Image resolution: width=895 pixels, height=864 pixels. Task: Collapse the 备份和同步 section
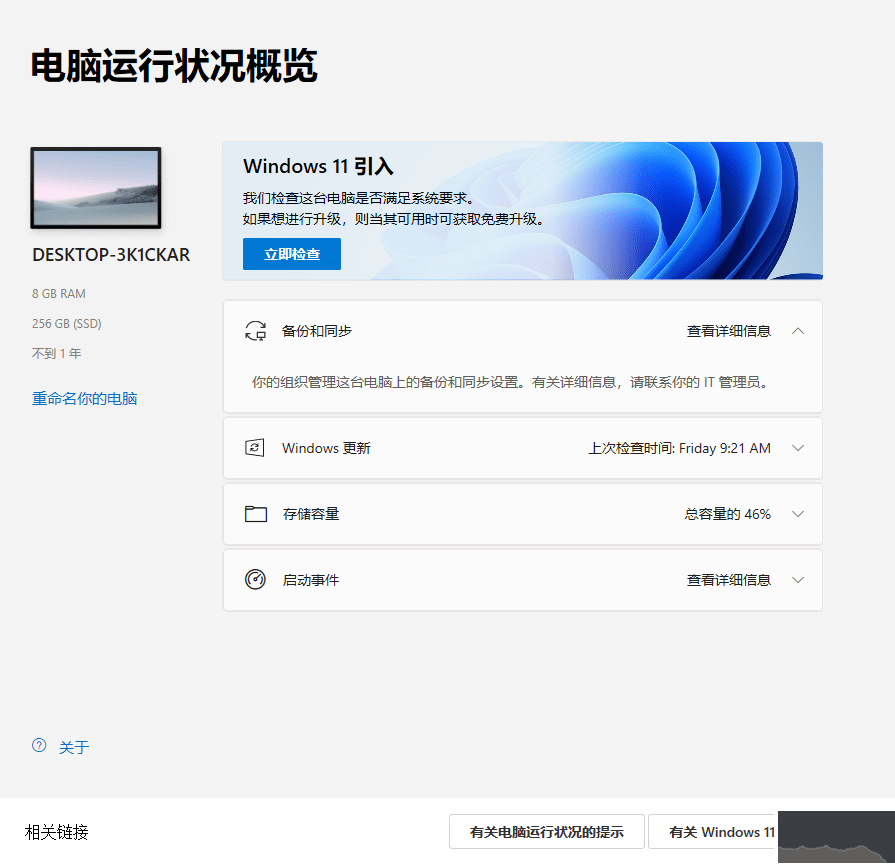point(797,330)
